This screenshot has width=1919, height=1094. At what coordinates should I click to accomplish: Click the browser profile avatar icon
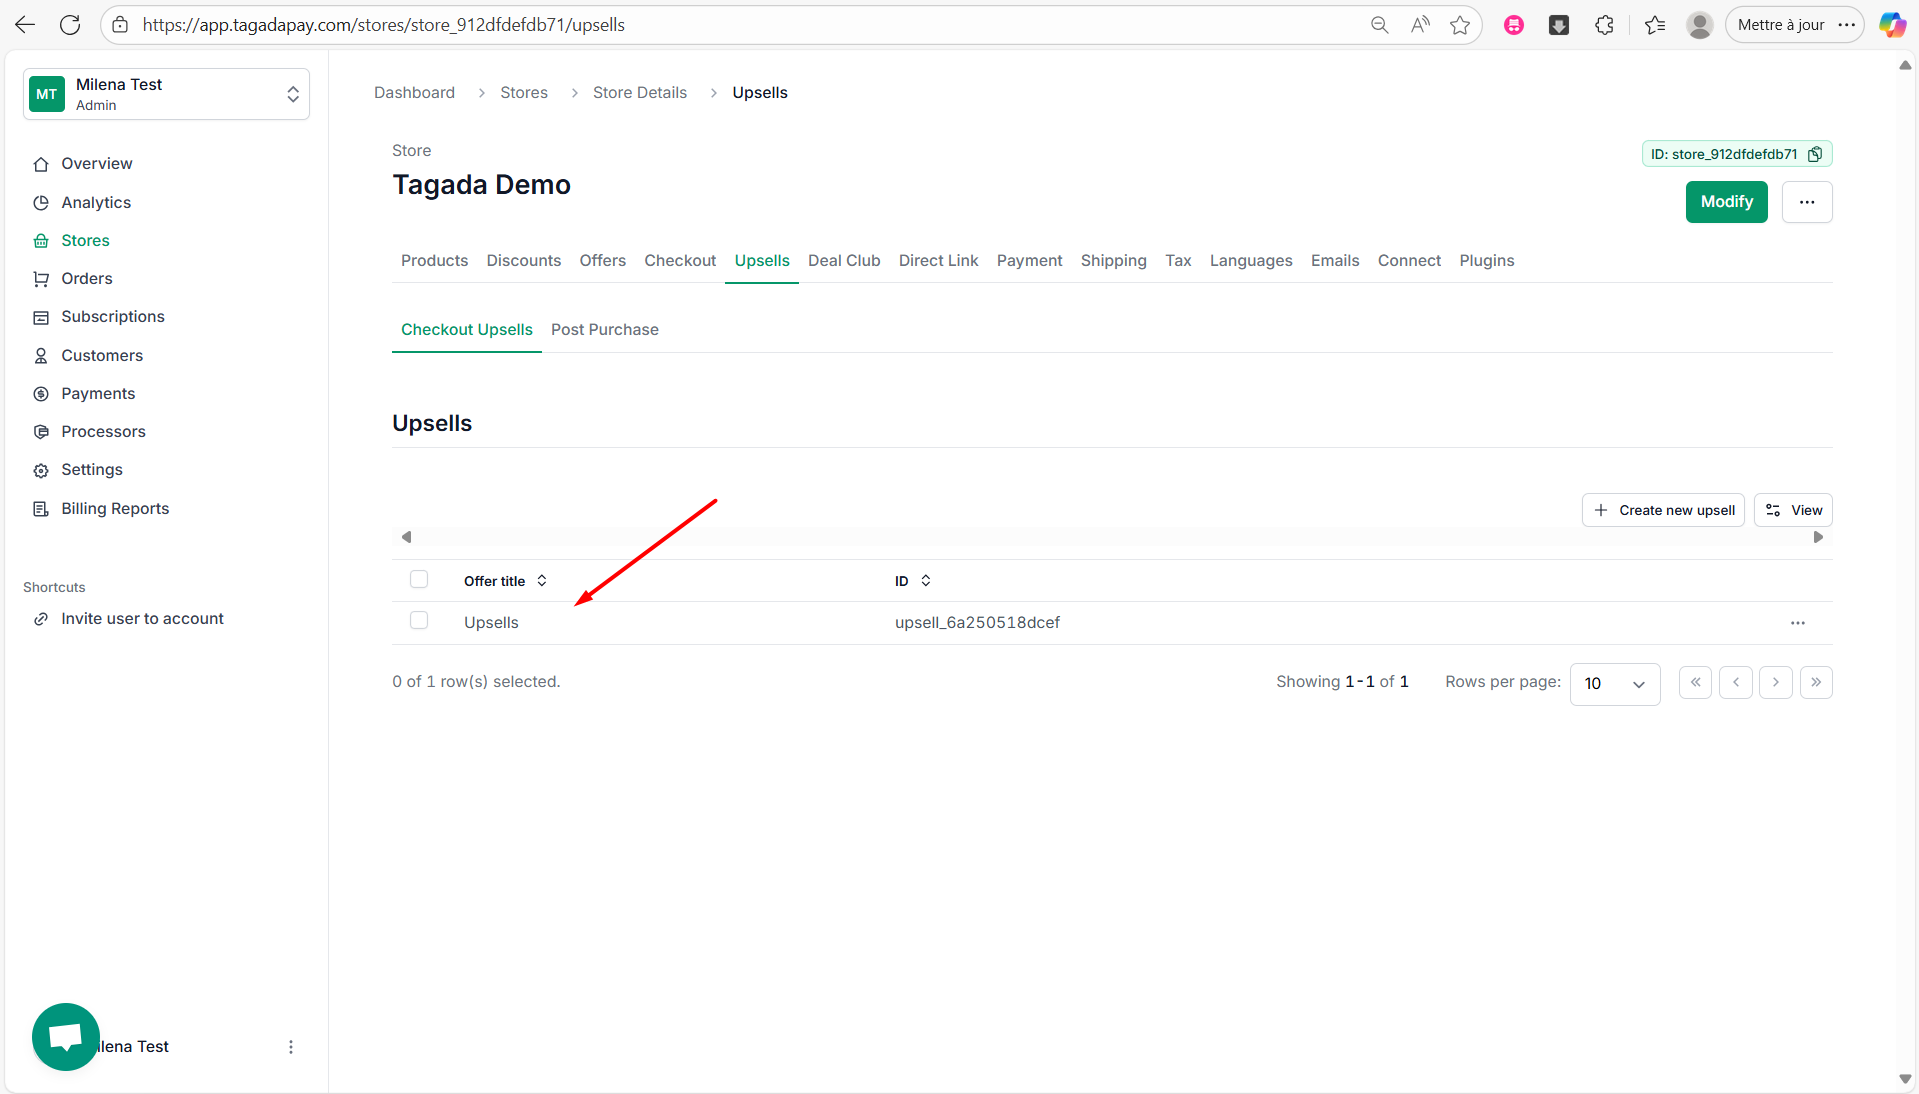coord(1699,25)
